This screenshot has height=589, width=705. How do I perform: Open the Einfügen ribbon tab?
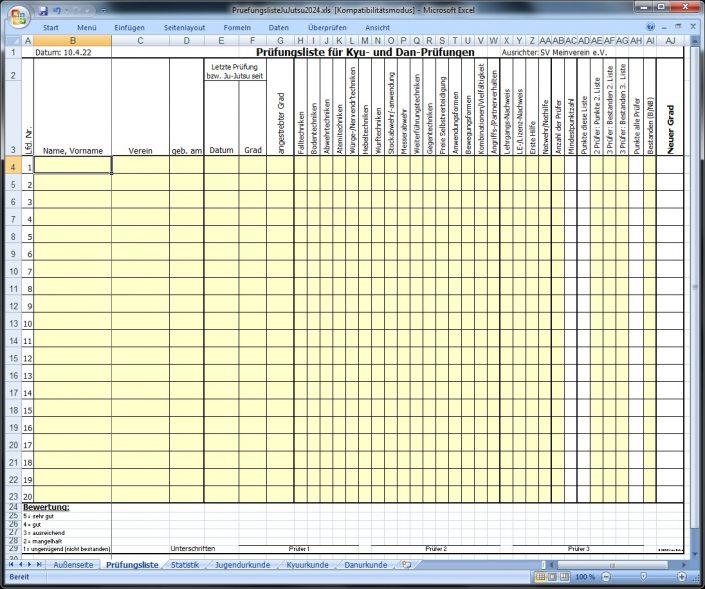(128, 27)
